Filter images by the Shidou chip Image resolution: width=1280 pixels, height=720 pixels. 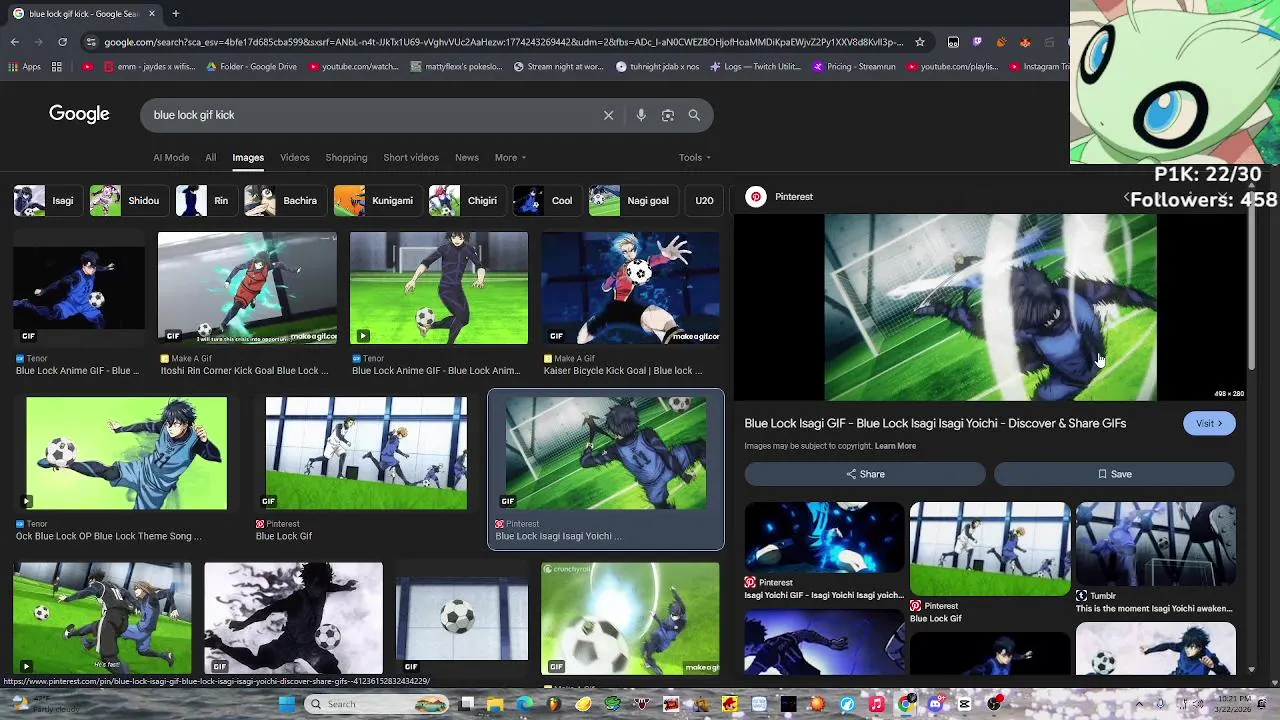tap(127, 201)
